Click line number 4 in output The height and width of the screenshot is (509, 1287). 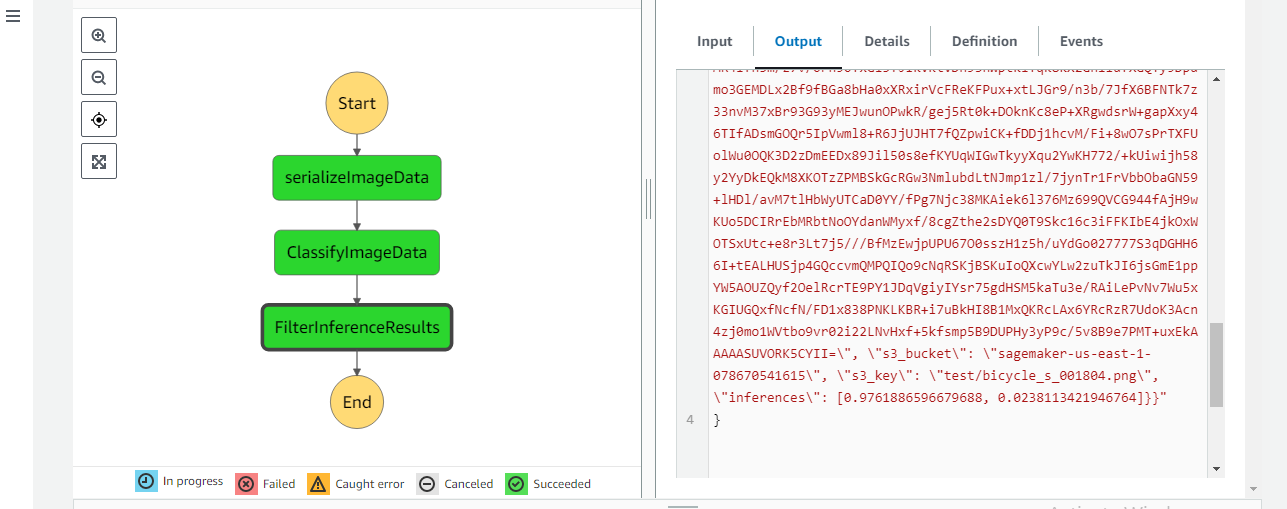click(690, 420)
